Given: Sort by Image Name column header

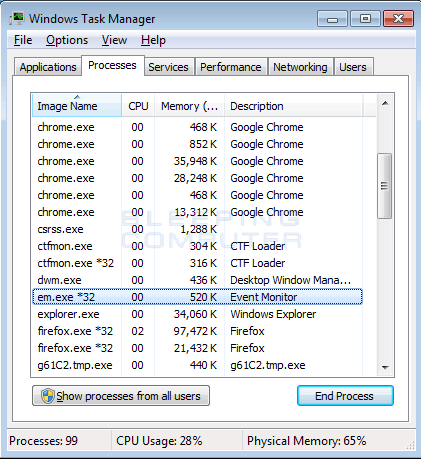Looking at the screenshot, I should (77, 106).
